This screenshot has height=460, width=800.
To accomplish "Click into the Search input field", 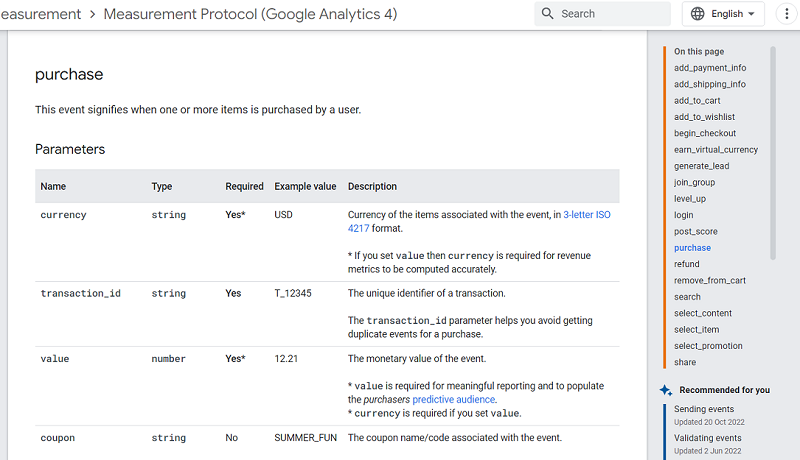I will click(x=603, y=14).
